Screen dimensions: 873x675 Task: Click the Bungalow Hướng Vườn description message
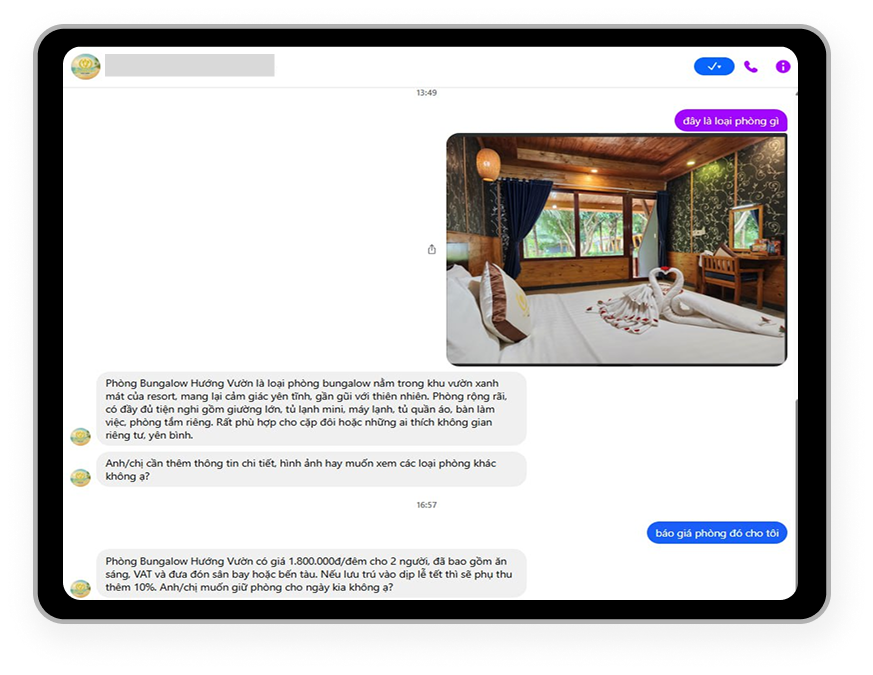[311, 409]
